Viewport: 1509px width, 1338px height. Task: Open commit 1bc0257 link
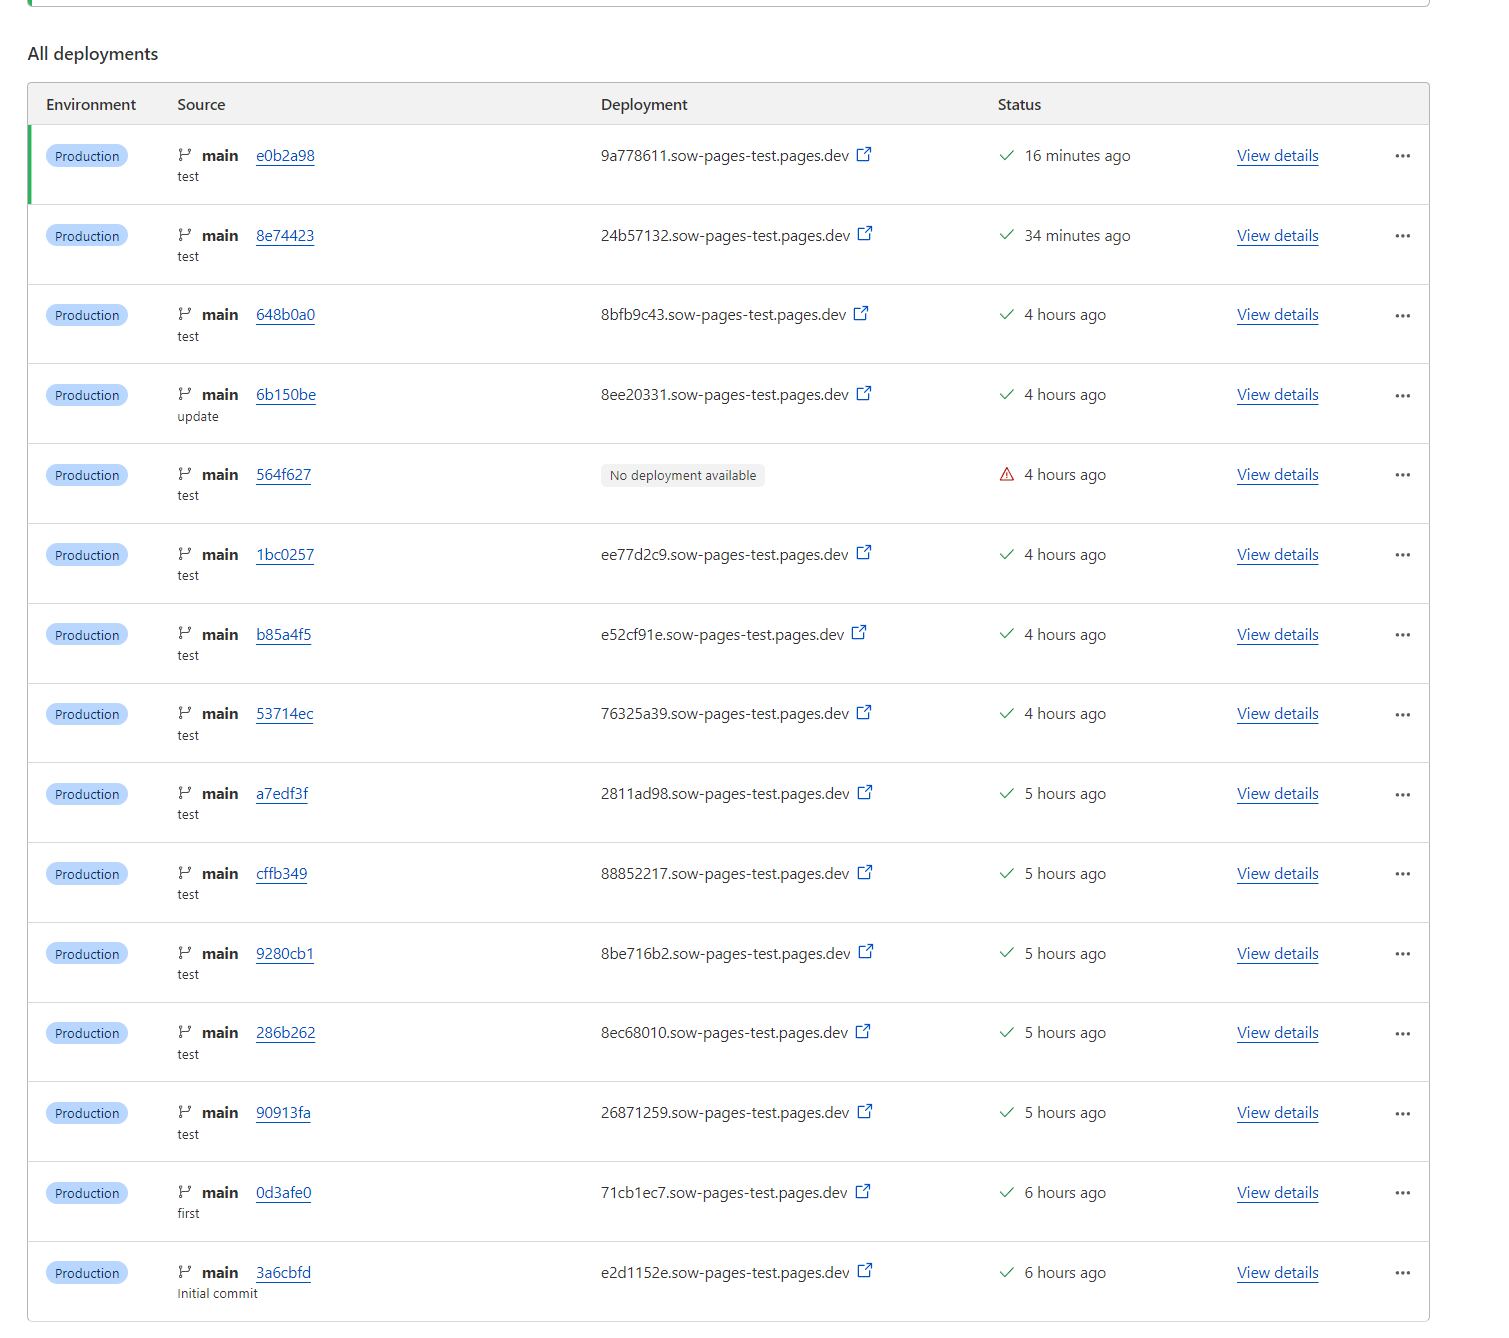pos(285,555)
